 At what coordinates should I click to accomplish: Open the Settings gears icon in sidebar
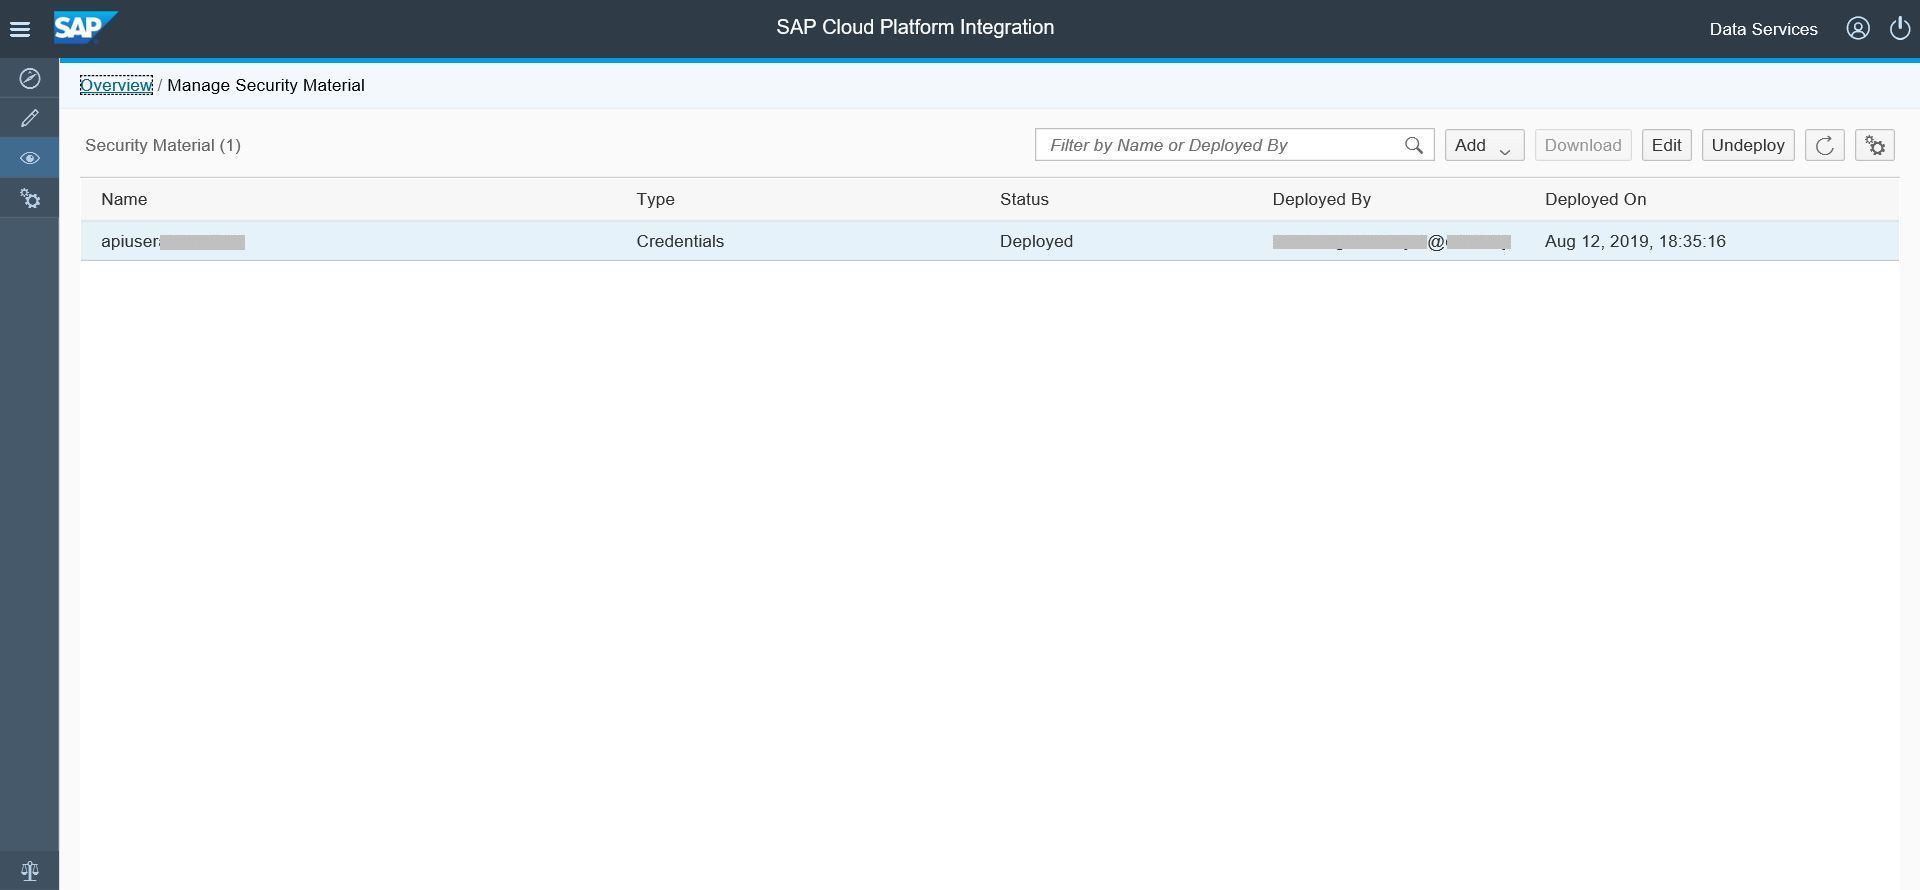[x=30, y=198]
